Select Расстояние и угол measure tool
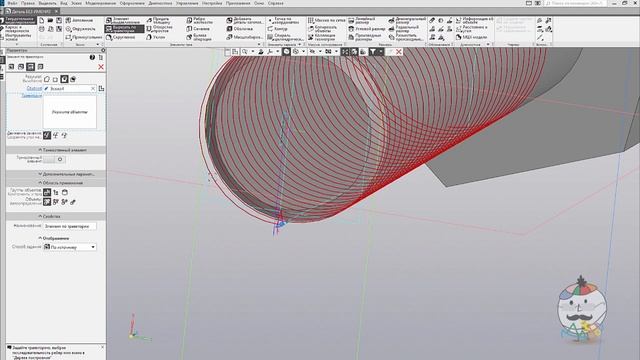Image resolution: width=640 pixels, height=360 pixels. tap(472, 29)
